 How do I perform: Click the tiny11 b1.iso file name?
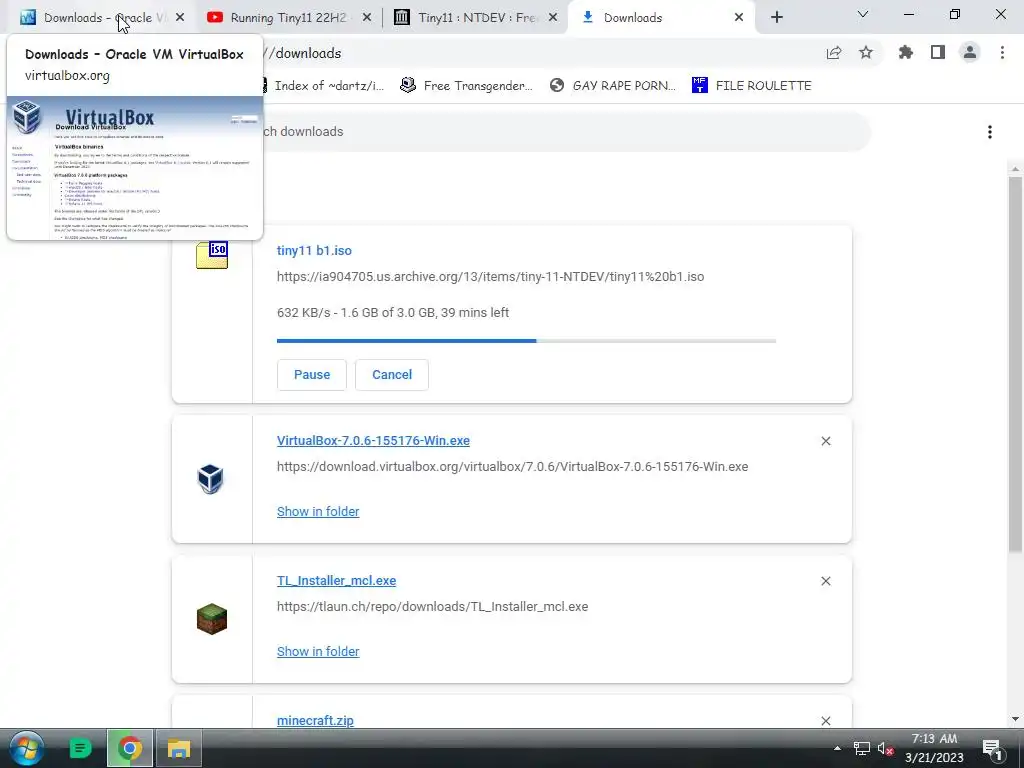click(314, 251)
